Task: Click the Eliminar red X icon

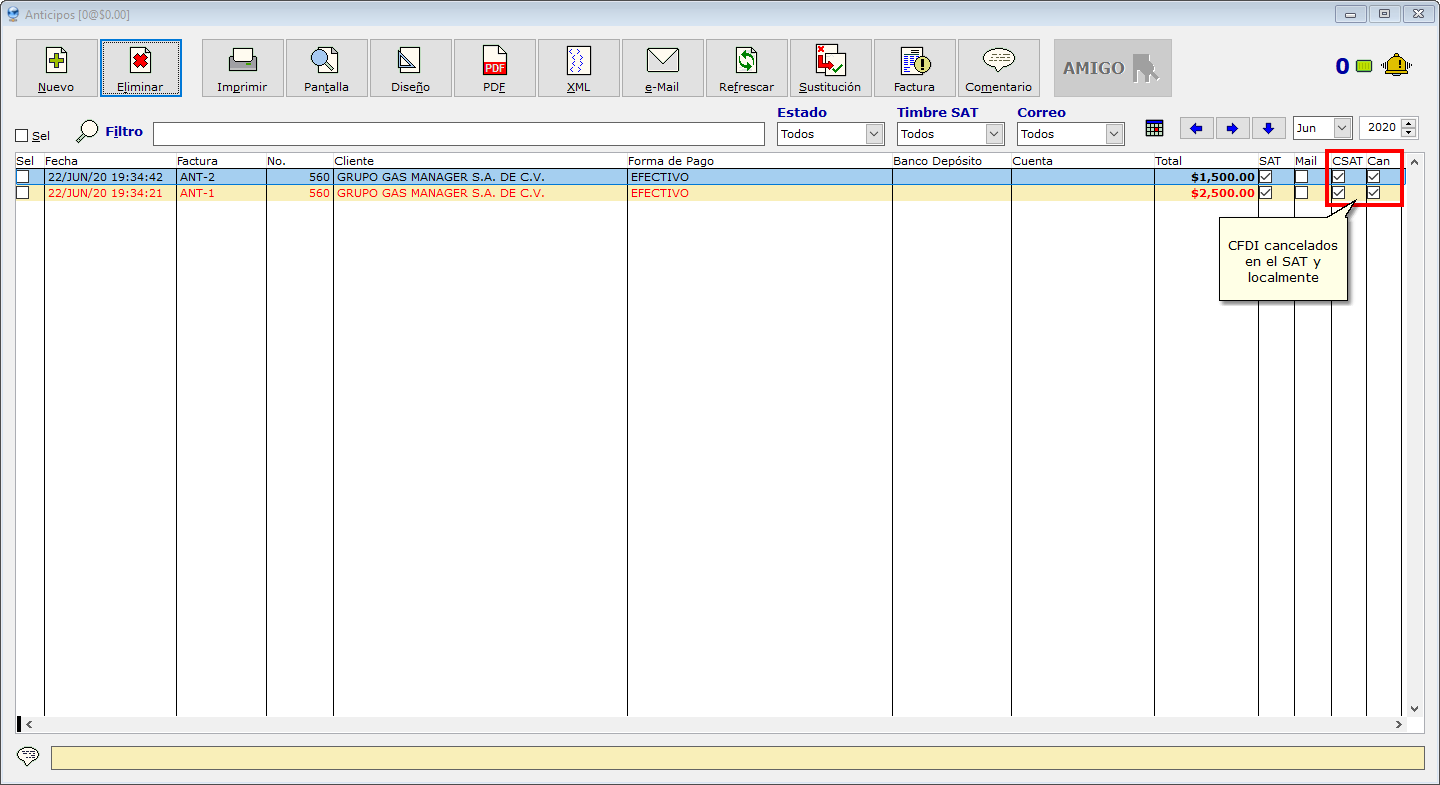Action: click(140, 61)
